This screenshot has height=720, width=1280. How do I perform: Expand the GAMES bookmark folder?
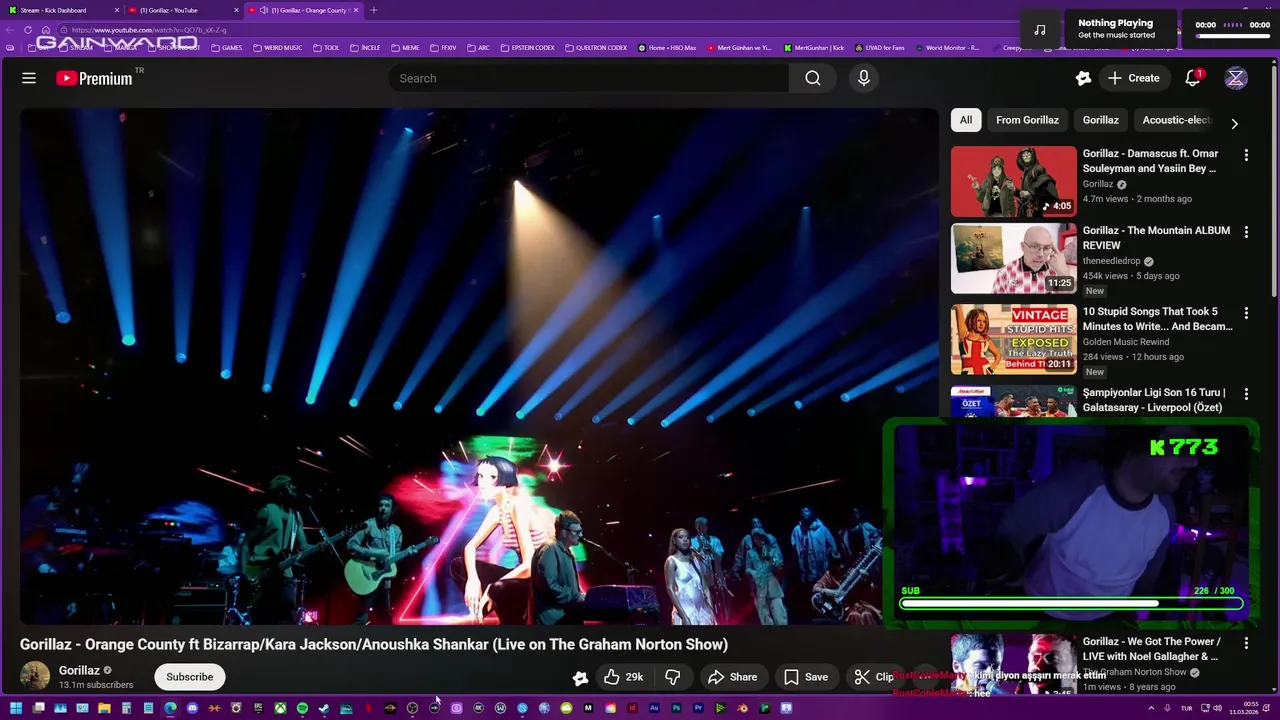(x=226, y=47)
